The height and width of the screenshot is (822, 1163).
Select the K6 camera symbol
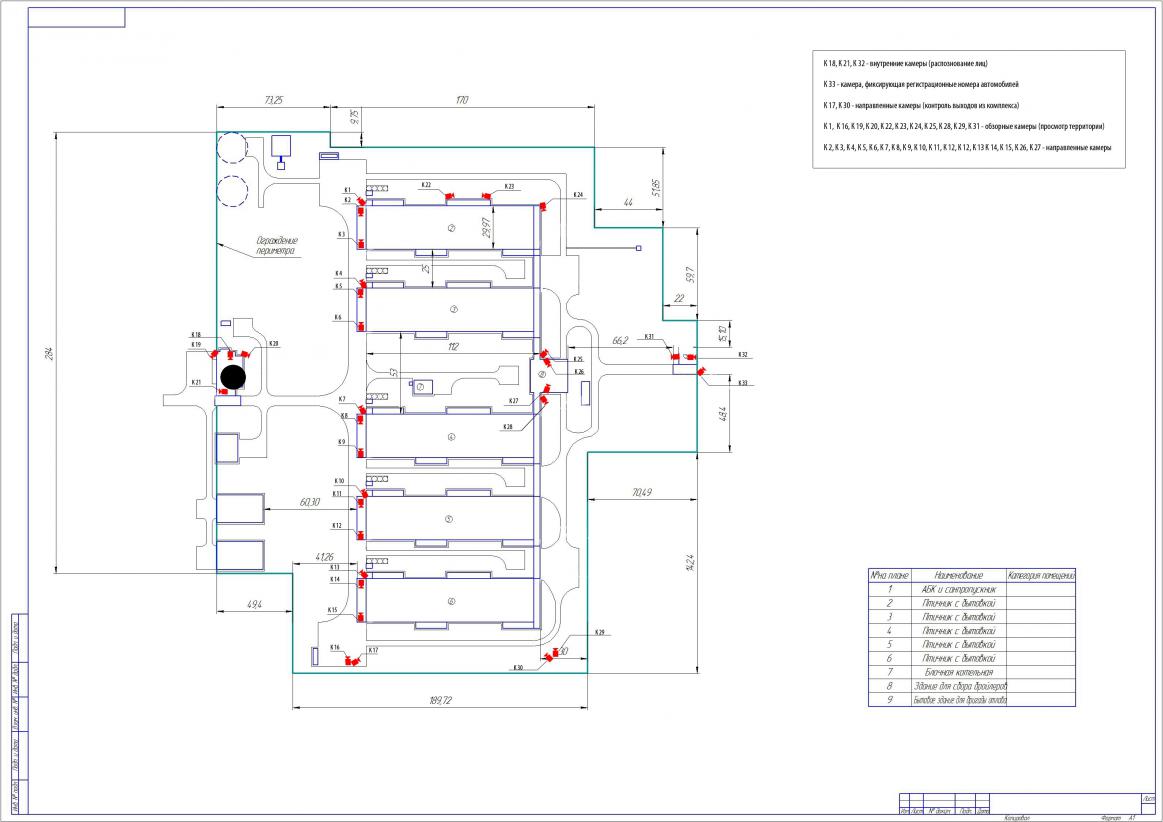(360, 325)
